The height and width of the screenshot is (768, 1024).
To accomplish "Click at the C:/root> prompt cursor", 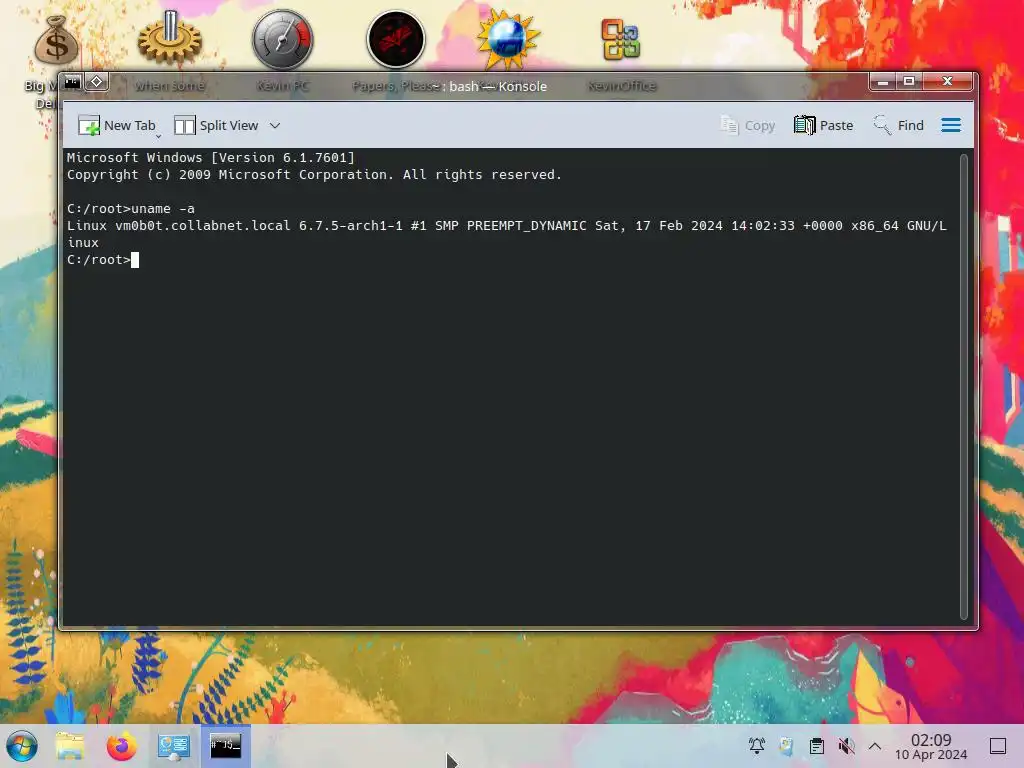I will [135, 260].
